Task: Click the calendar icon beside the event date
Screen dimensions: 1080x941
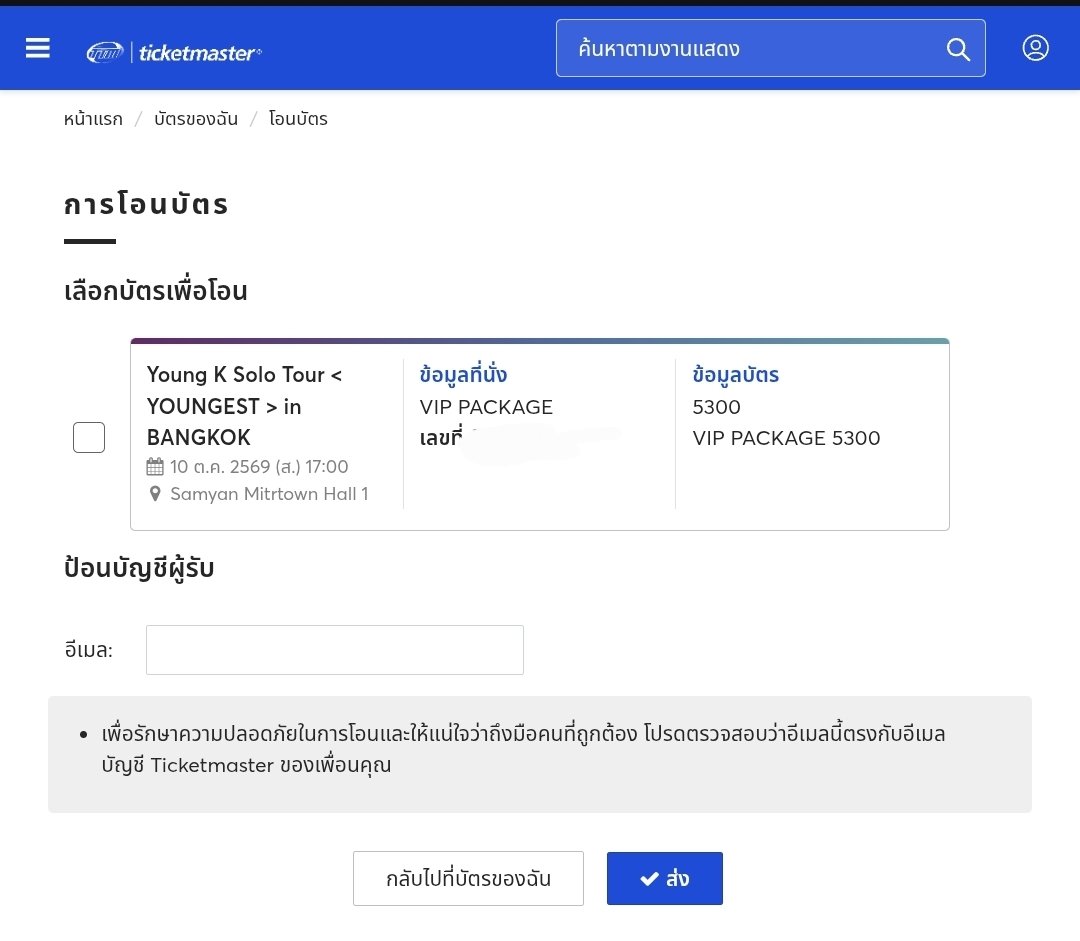Action: click(155, 466)
